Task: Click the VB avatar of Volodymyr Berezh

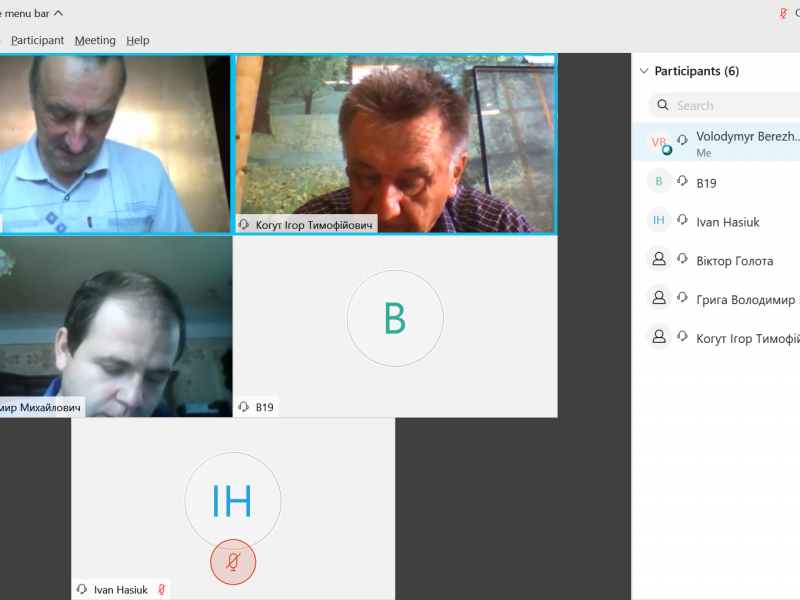Action: click(658, 142)
